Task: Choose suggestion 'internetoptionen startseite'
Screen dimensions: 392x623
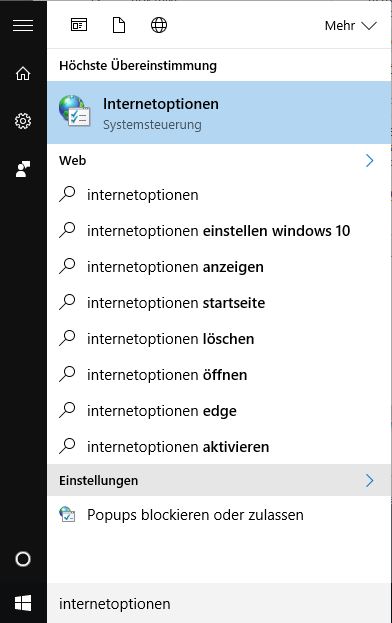Action: point(219,303)
